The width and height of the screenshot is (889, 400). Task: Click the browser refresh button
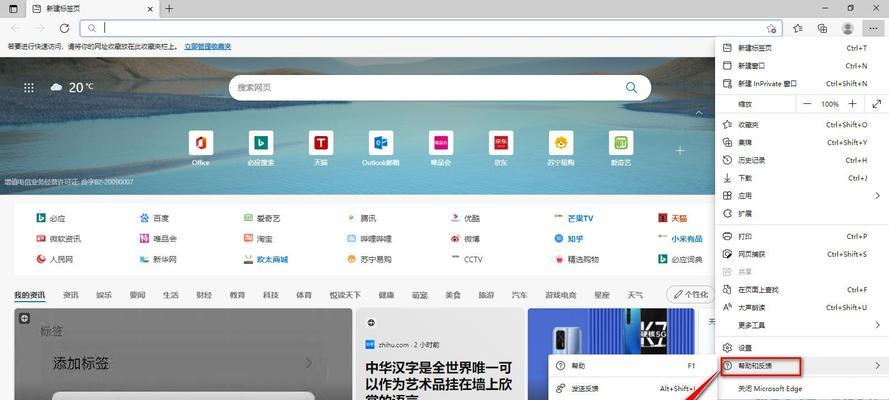tap(65, 28)
